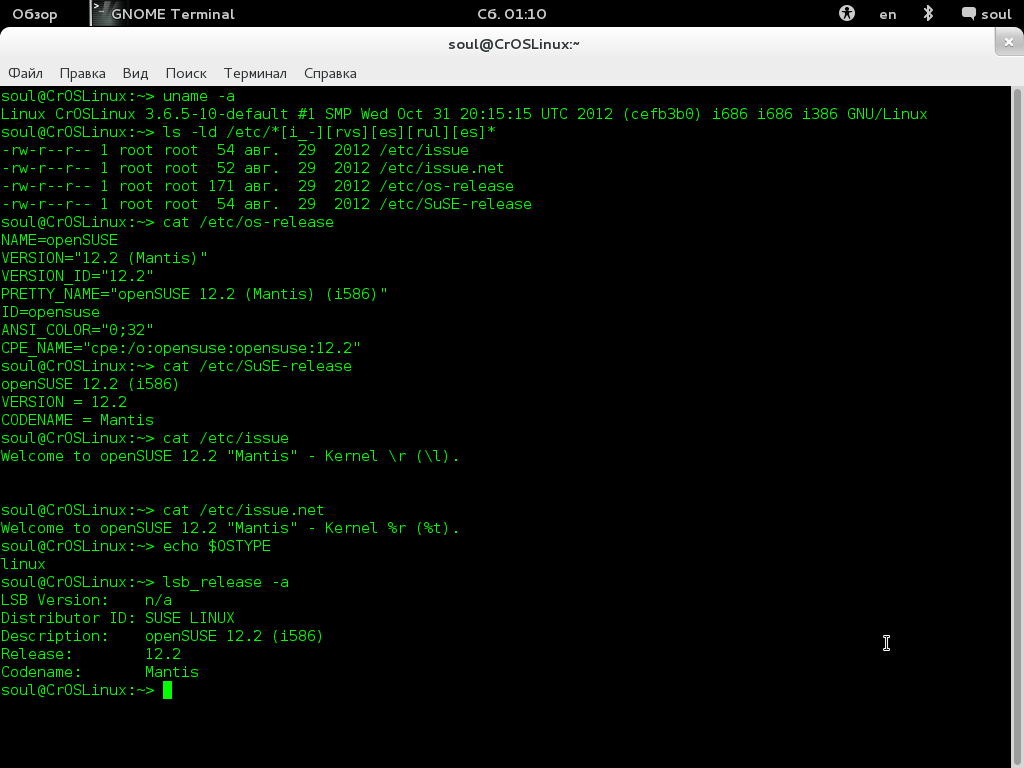Open the accessibility menu icon

[846, 13]
